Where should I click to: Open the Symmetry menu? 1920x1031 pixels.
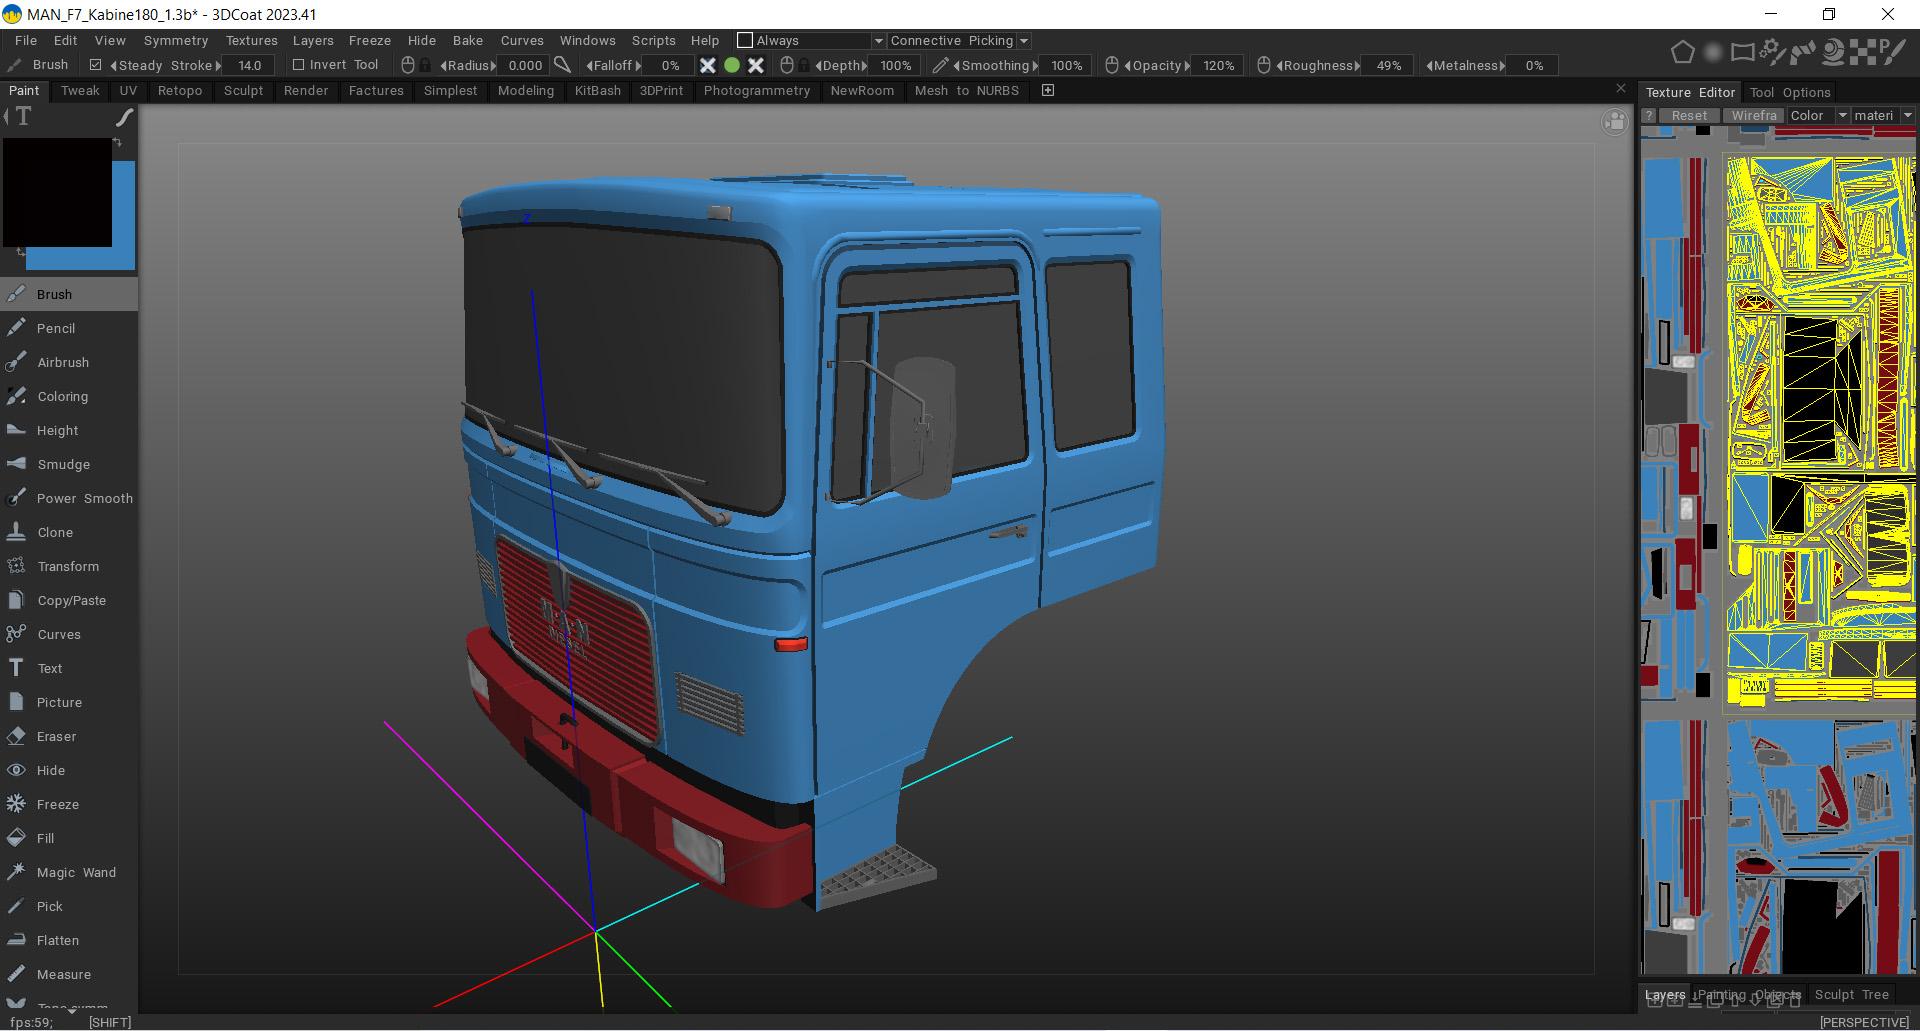coord(175,40)
